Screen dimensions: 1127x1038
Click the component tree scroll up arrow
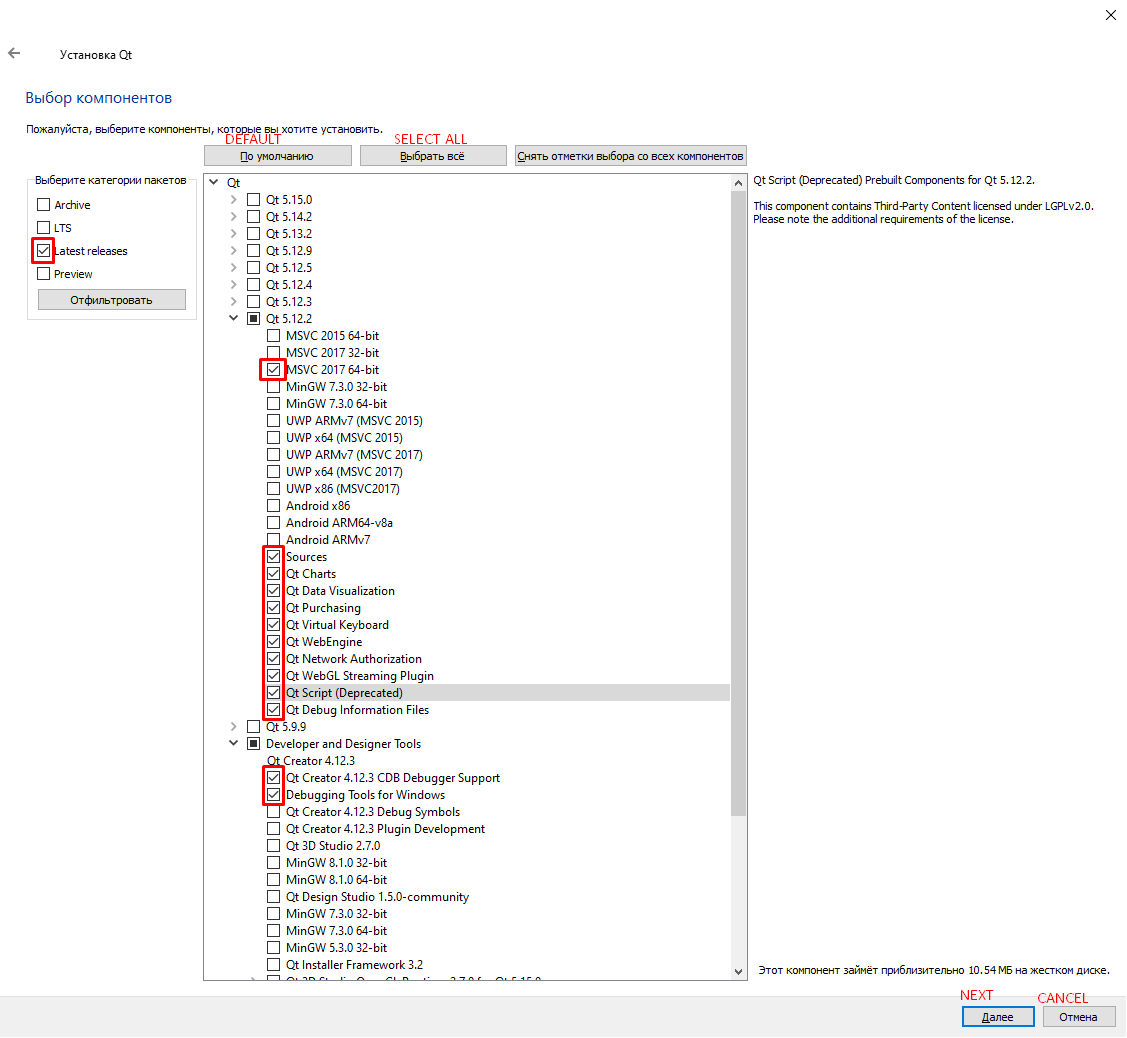coord(738,183)
